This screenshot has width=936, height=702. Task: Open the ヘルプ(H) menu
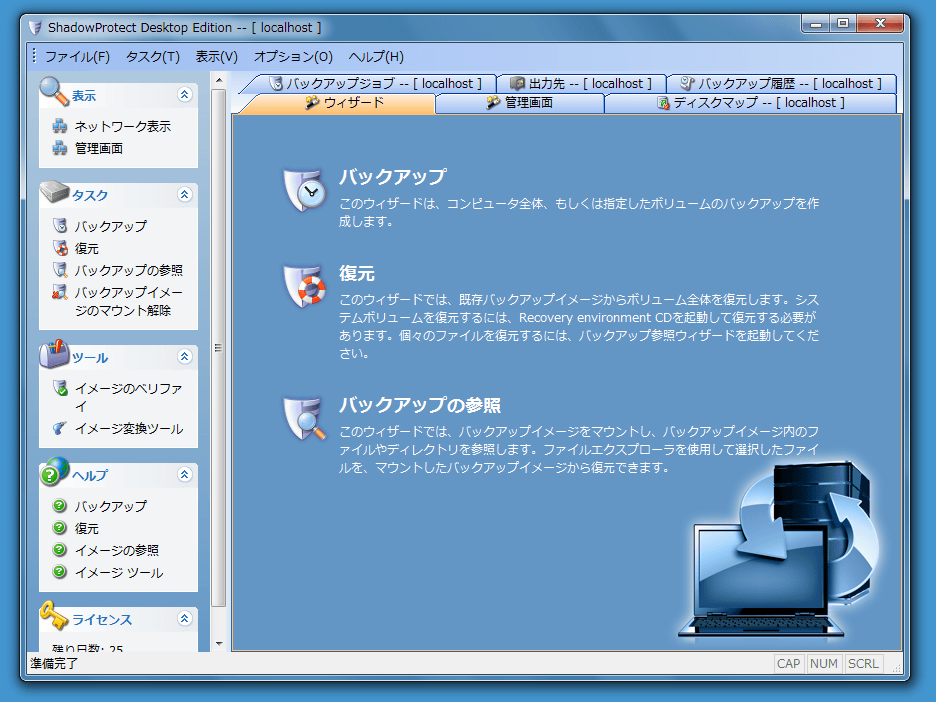pyautogui.click(x=376, y=57)
